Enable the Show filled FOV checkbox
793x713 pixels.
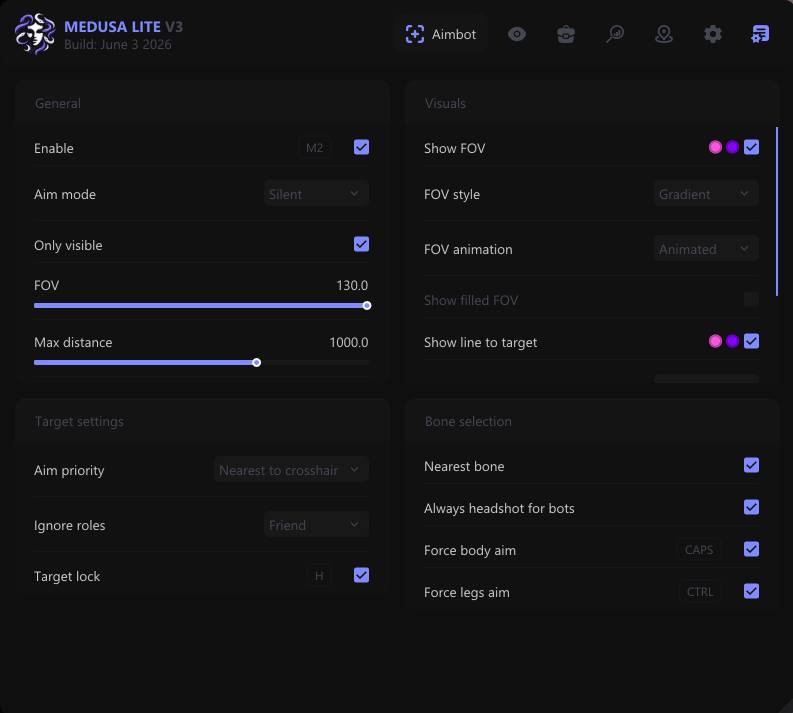(751, 299)
